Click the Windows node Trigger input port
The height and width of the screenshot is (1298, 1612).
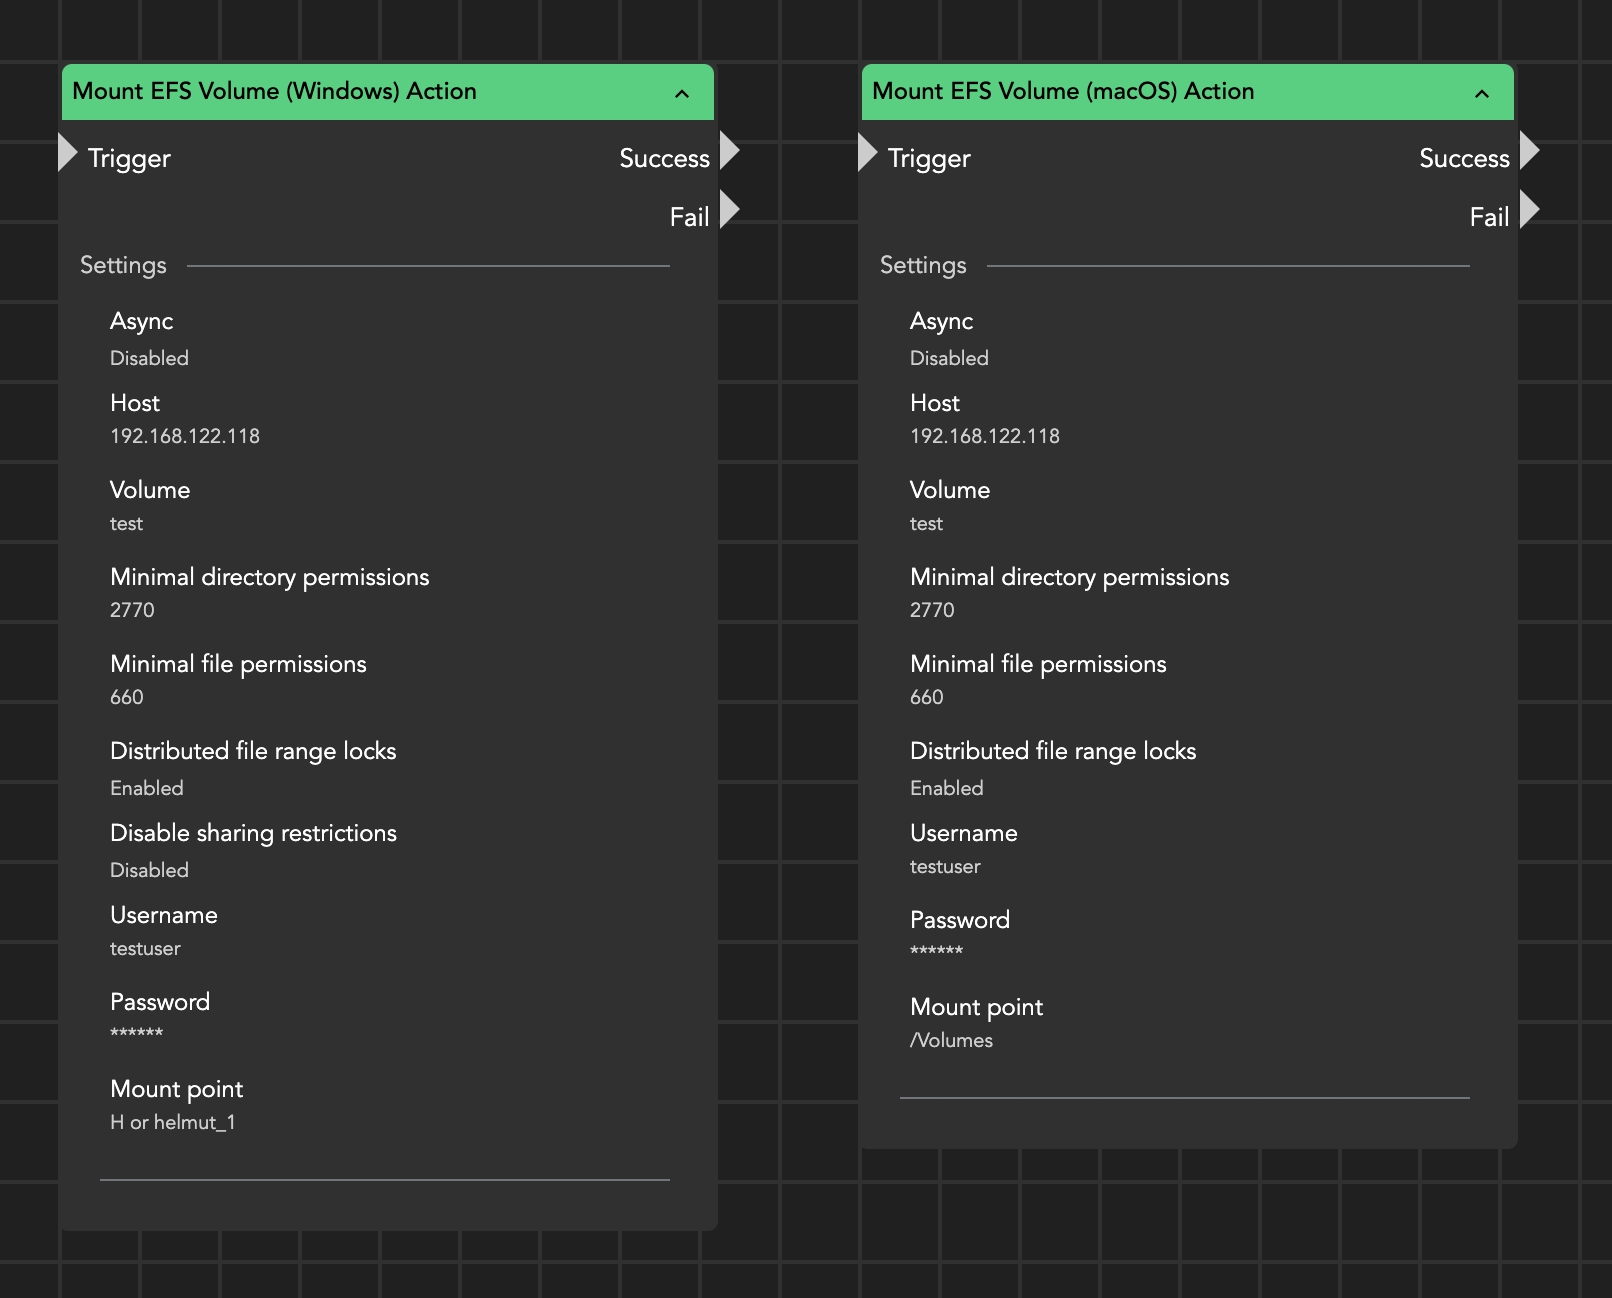coord(68,153)
